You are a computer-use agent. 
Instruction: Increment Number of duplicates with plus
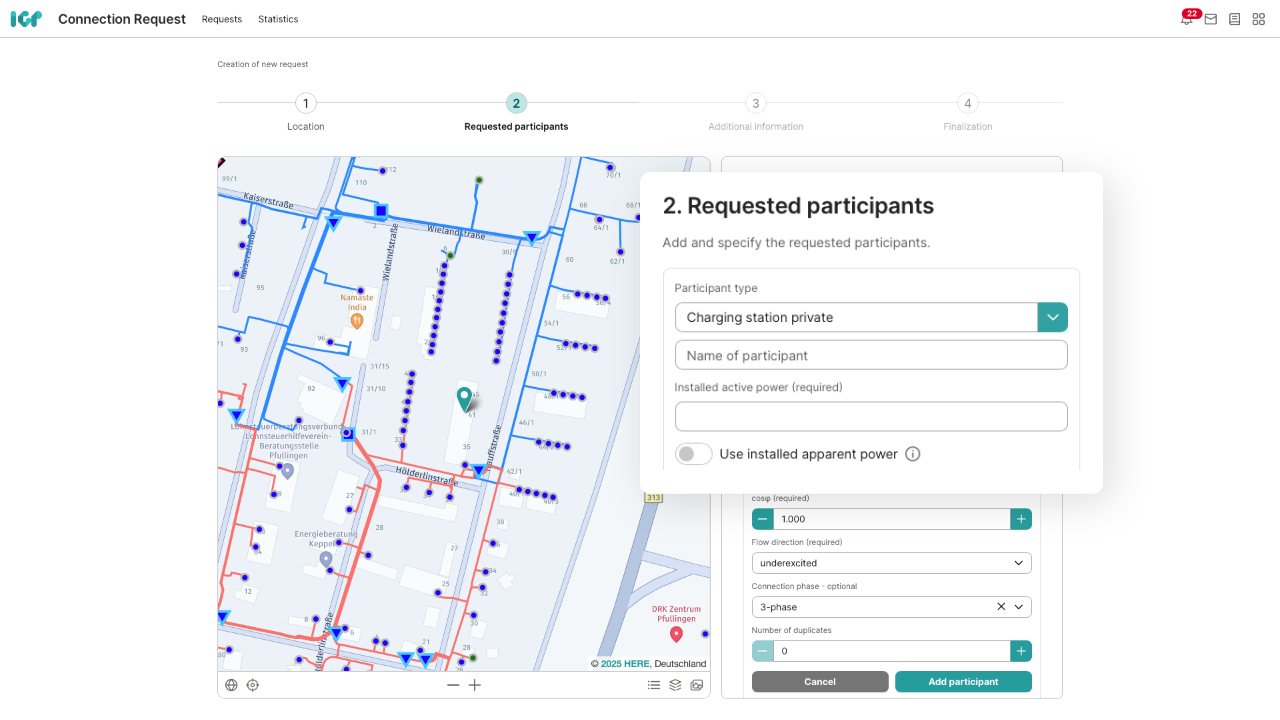point(1020,651)
